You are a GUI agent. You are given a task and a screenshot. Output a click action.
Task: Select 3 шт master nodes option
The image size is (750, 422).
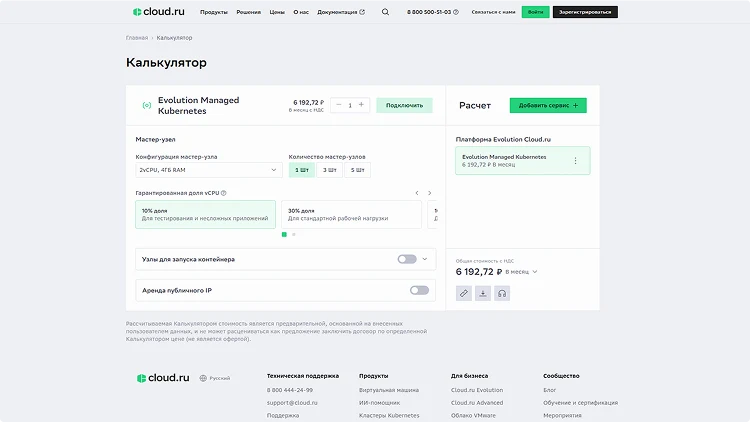point(329,170)
